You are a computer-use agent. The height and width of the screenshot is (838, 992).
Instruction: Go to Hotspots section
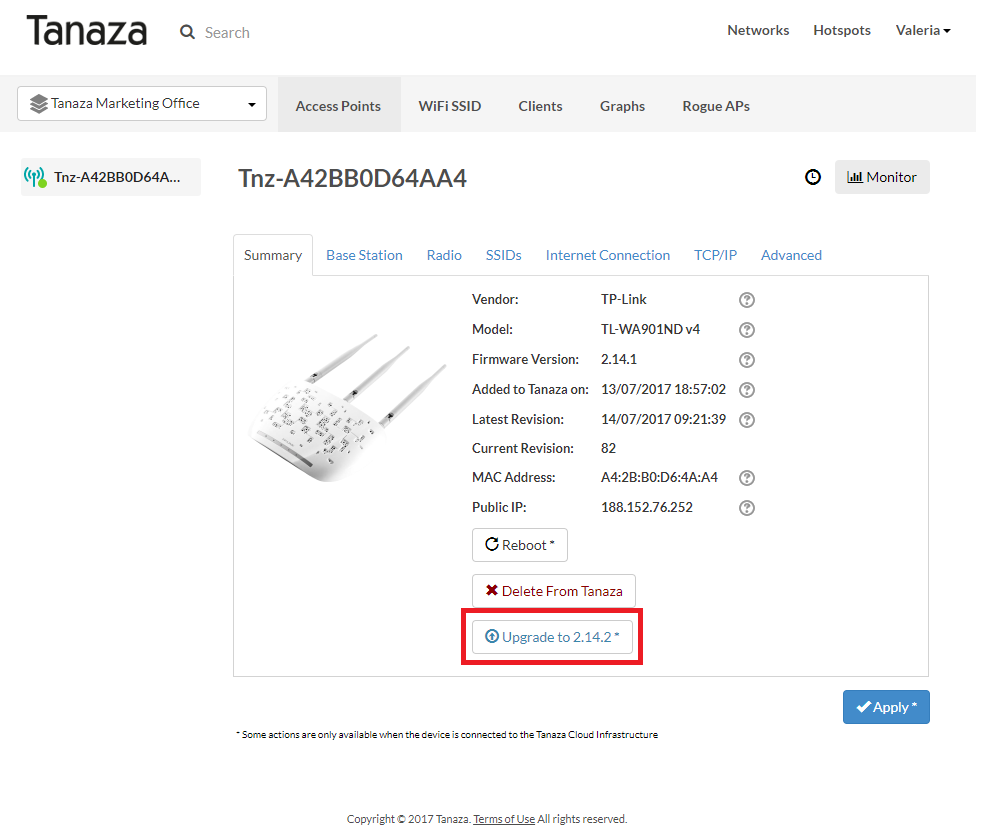pos(841,30)
